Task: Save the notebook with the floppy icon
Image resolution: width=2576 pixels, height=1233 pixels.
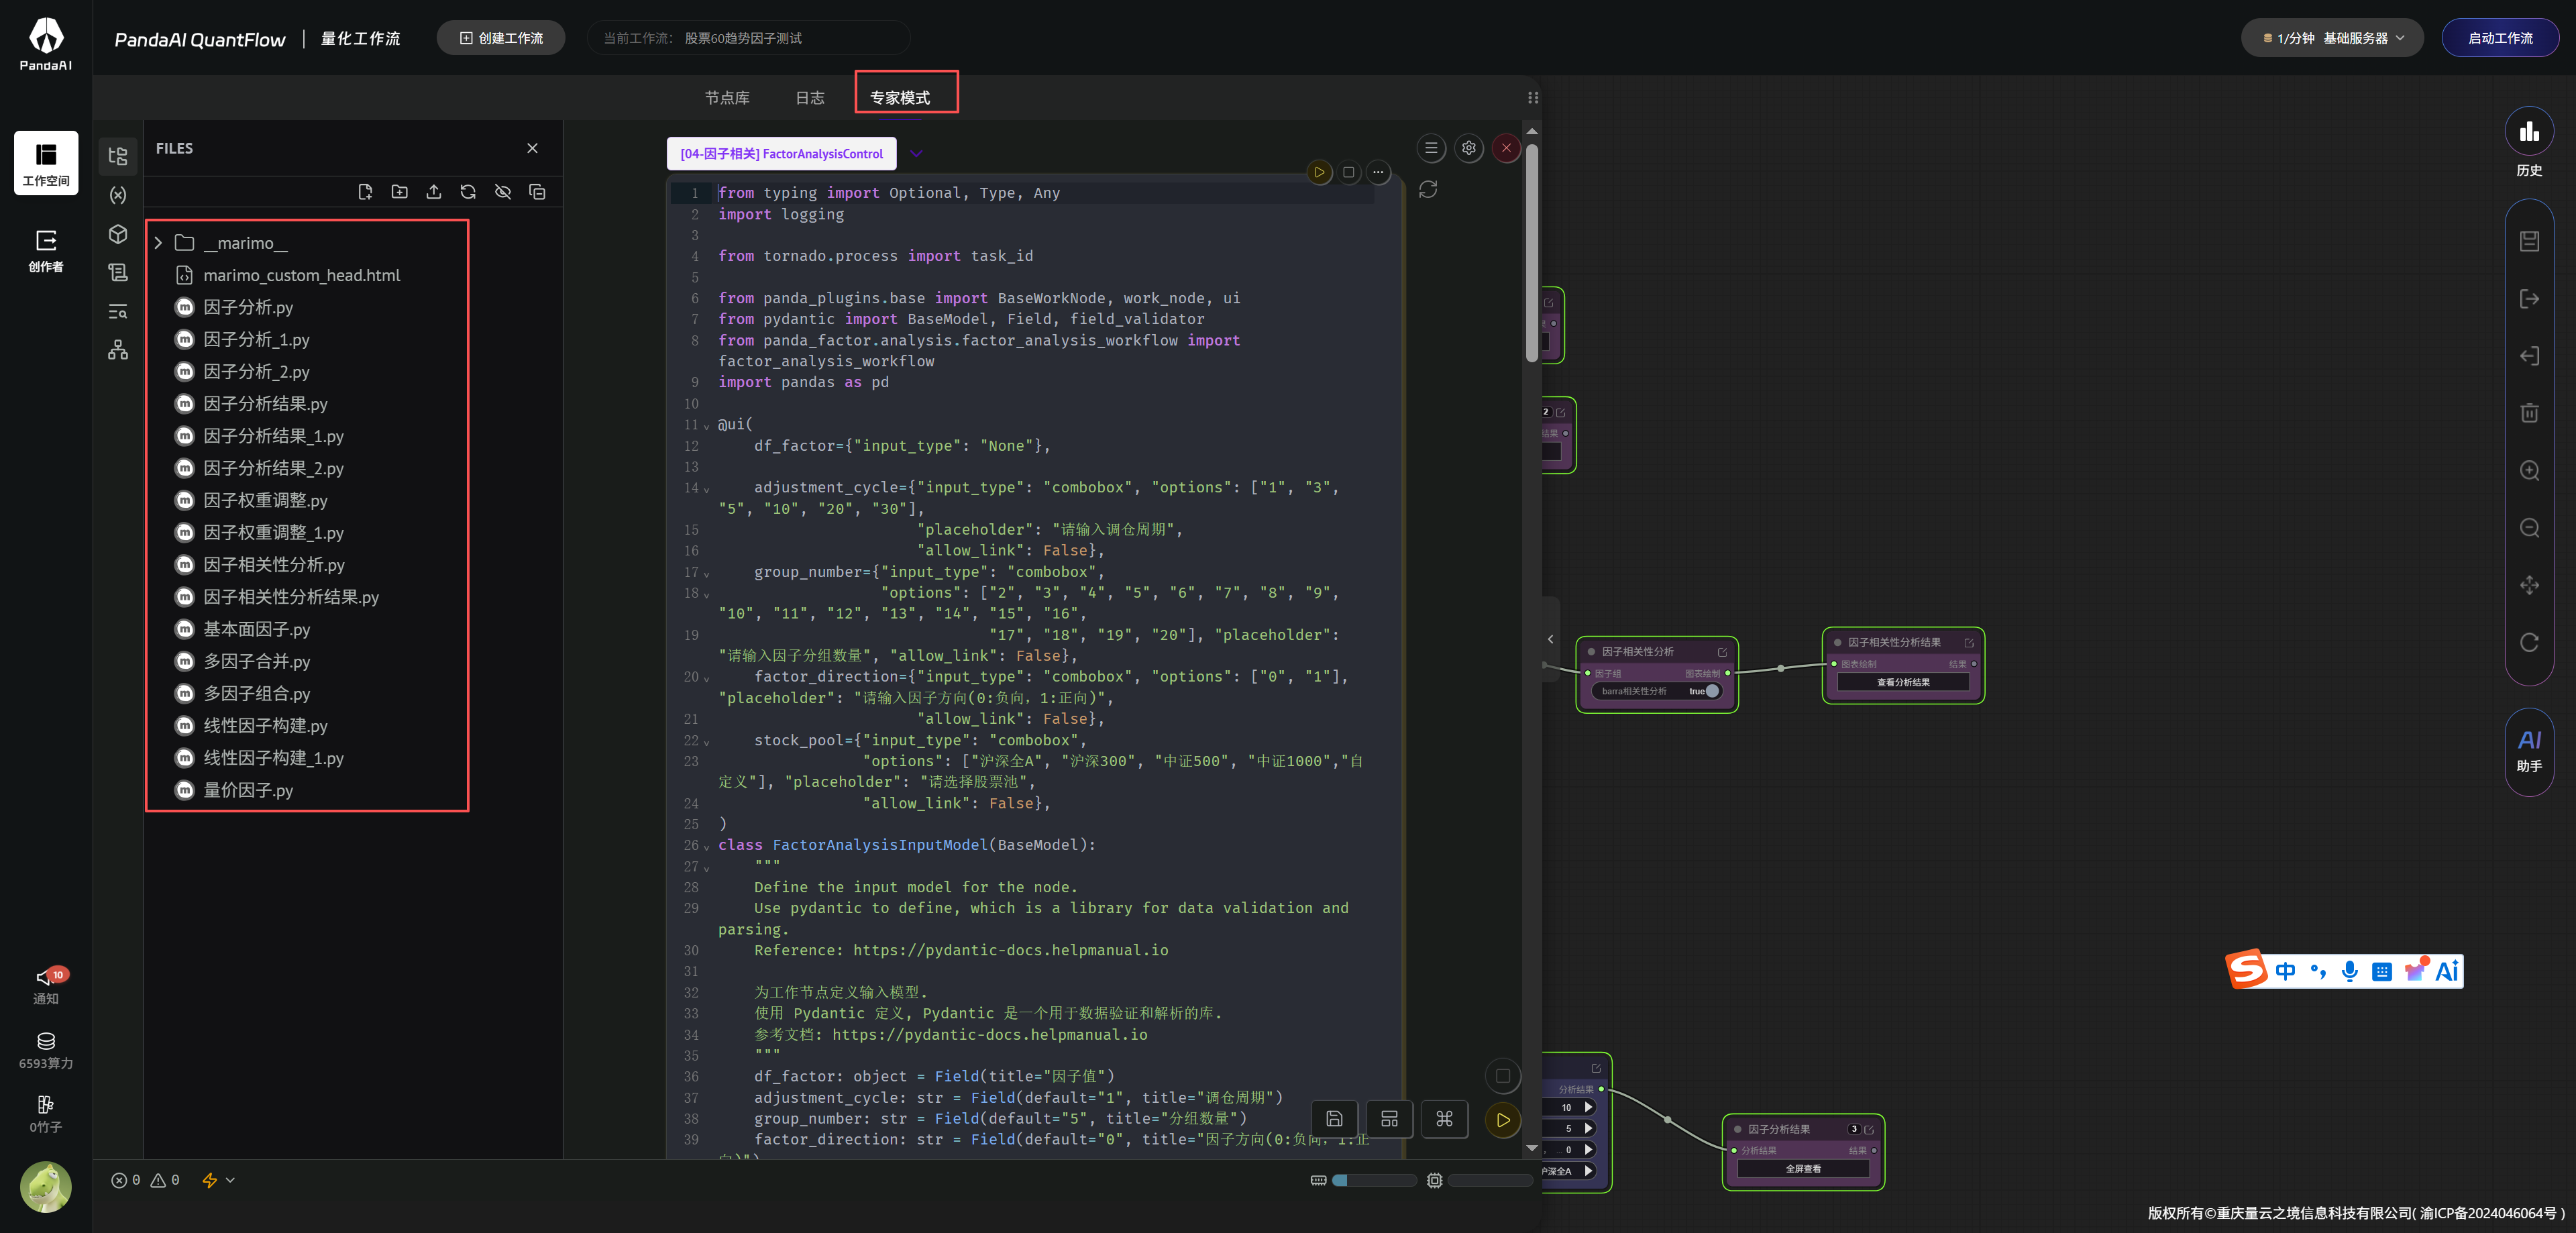Action: pyautogui.click(x=1335, y=1119)
